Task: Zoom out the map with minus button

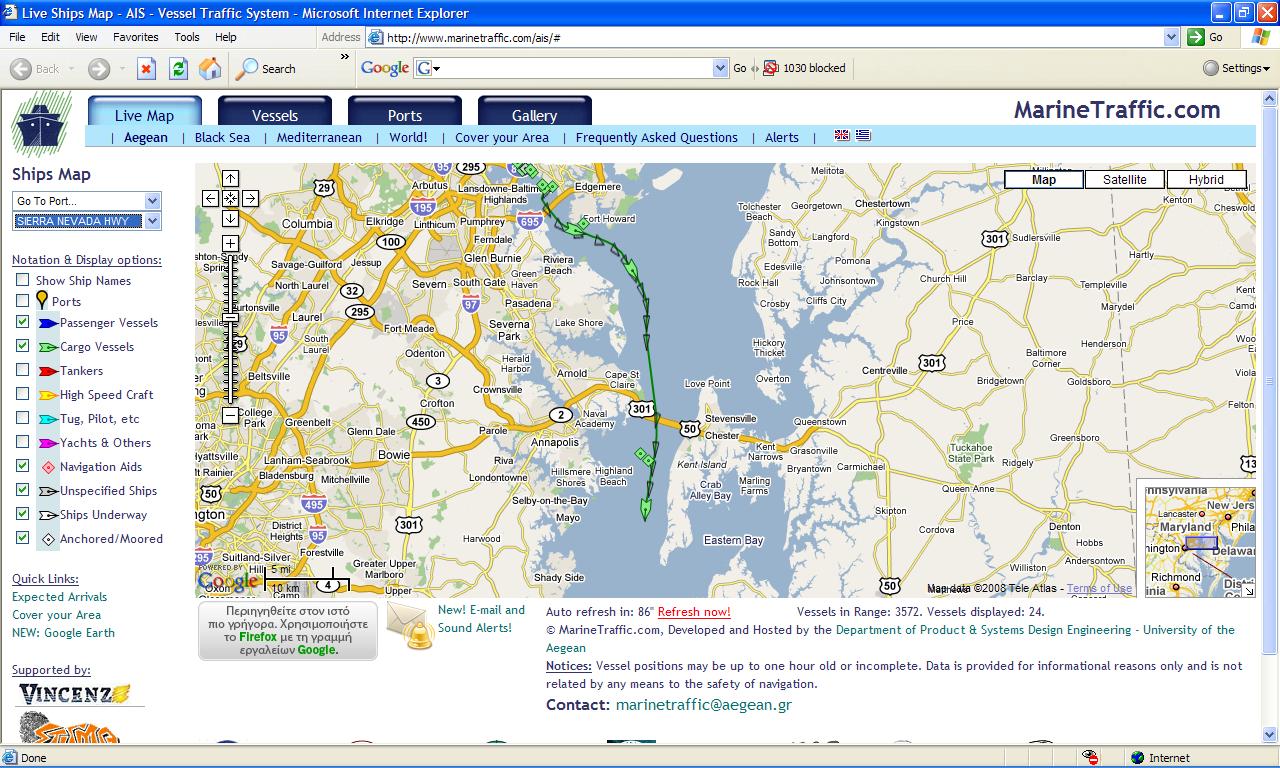Action: (x=230, y=415)
